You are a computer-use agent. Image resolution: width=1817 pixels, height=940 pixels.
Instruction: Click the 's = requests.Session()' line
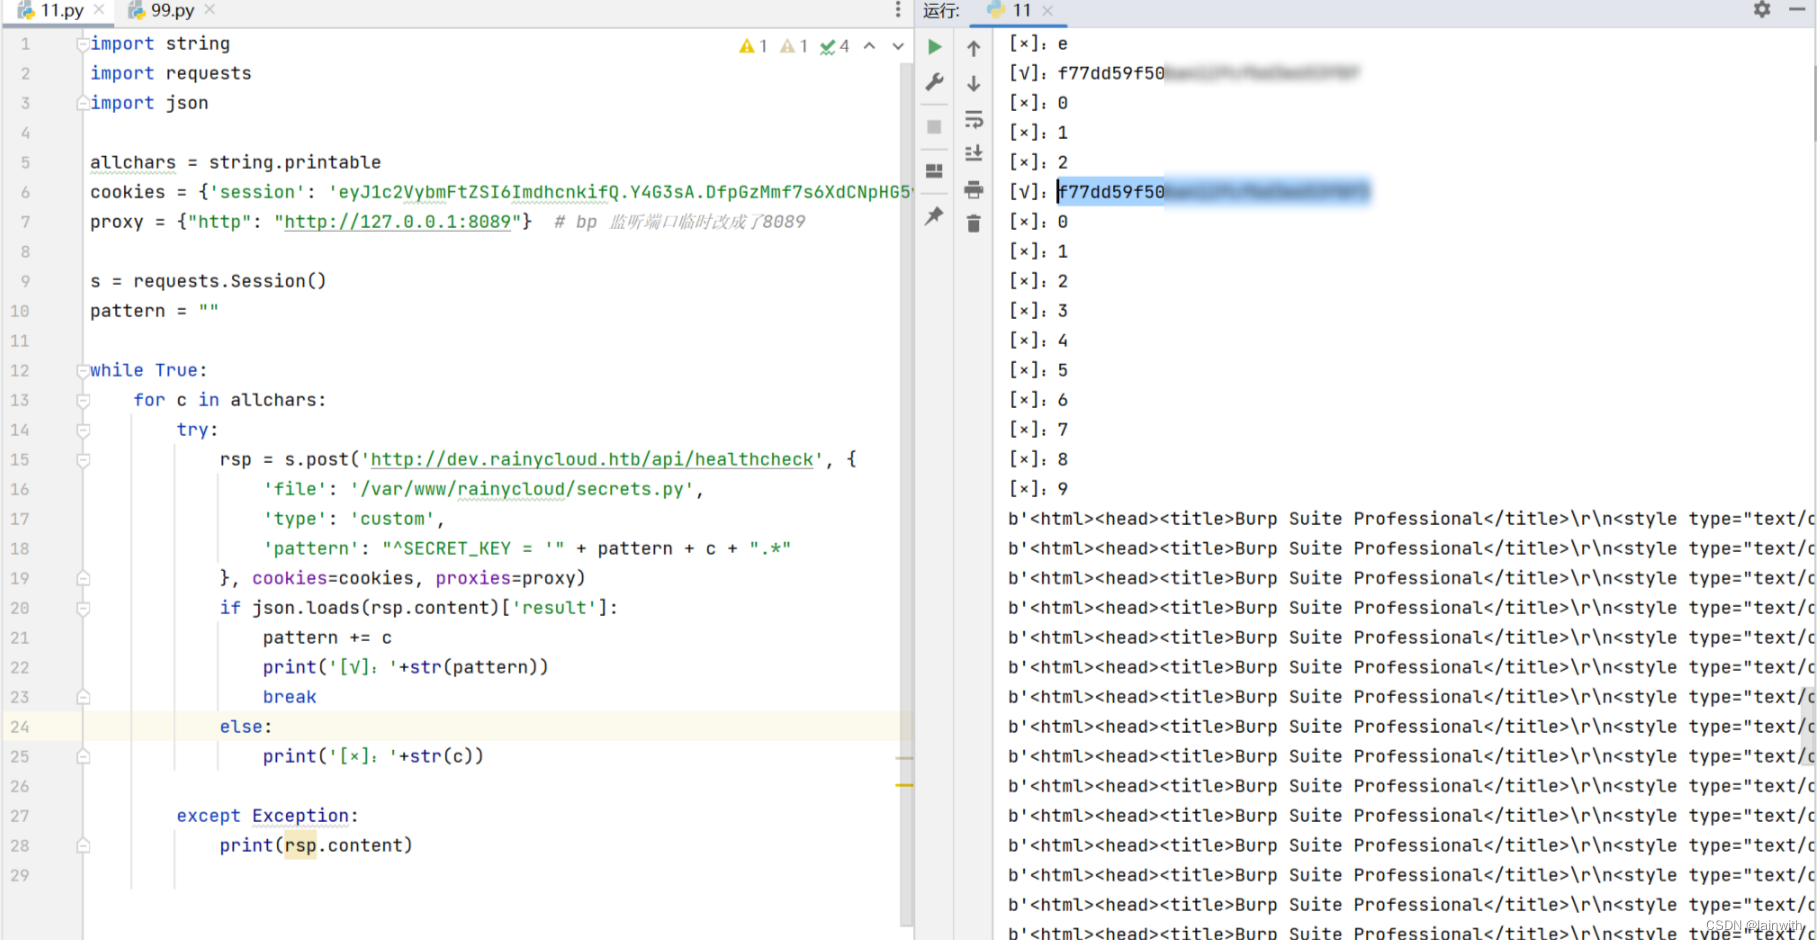tap(208, 281)
